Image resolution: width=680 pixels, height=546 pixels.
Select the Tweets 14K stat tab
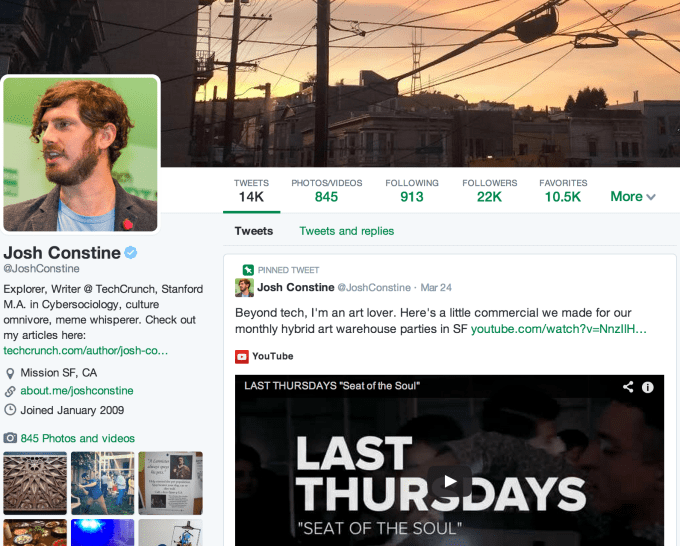(252, 191)
